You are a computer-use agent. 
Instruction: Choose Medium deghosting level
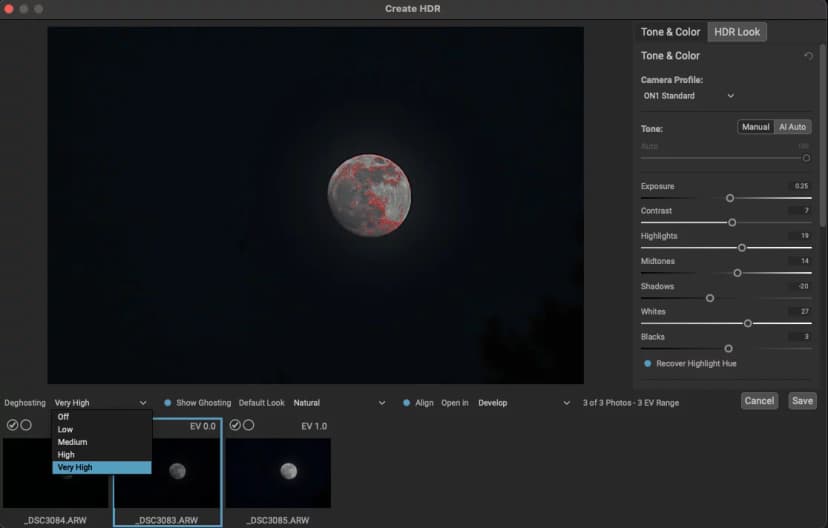coord(102,442)
